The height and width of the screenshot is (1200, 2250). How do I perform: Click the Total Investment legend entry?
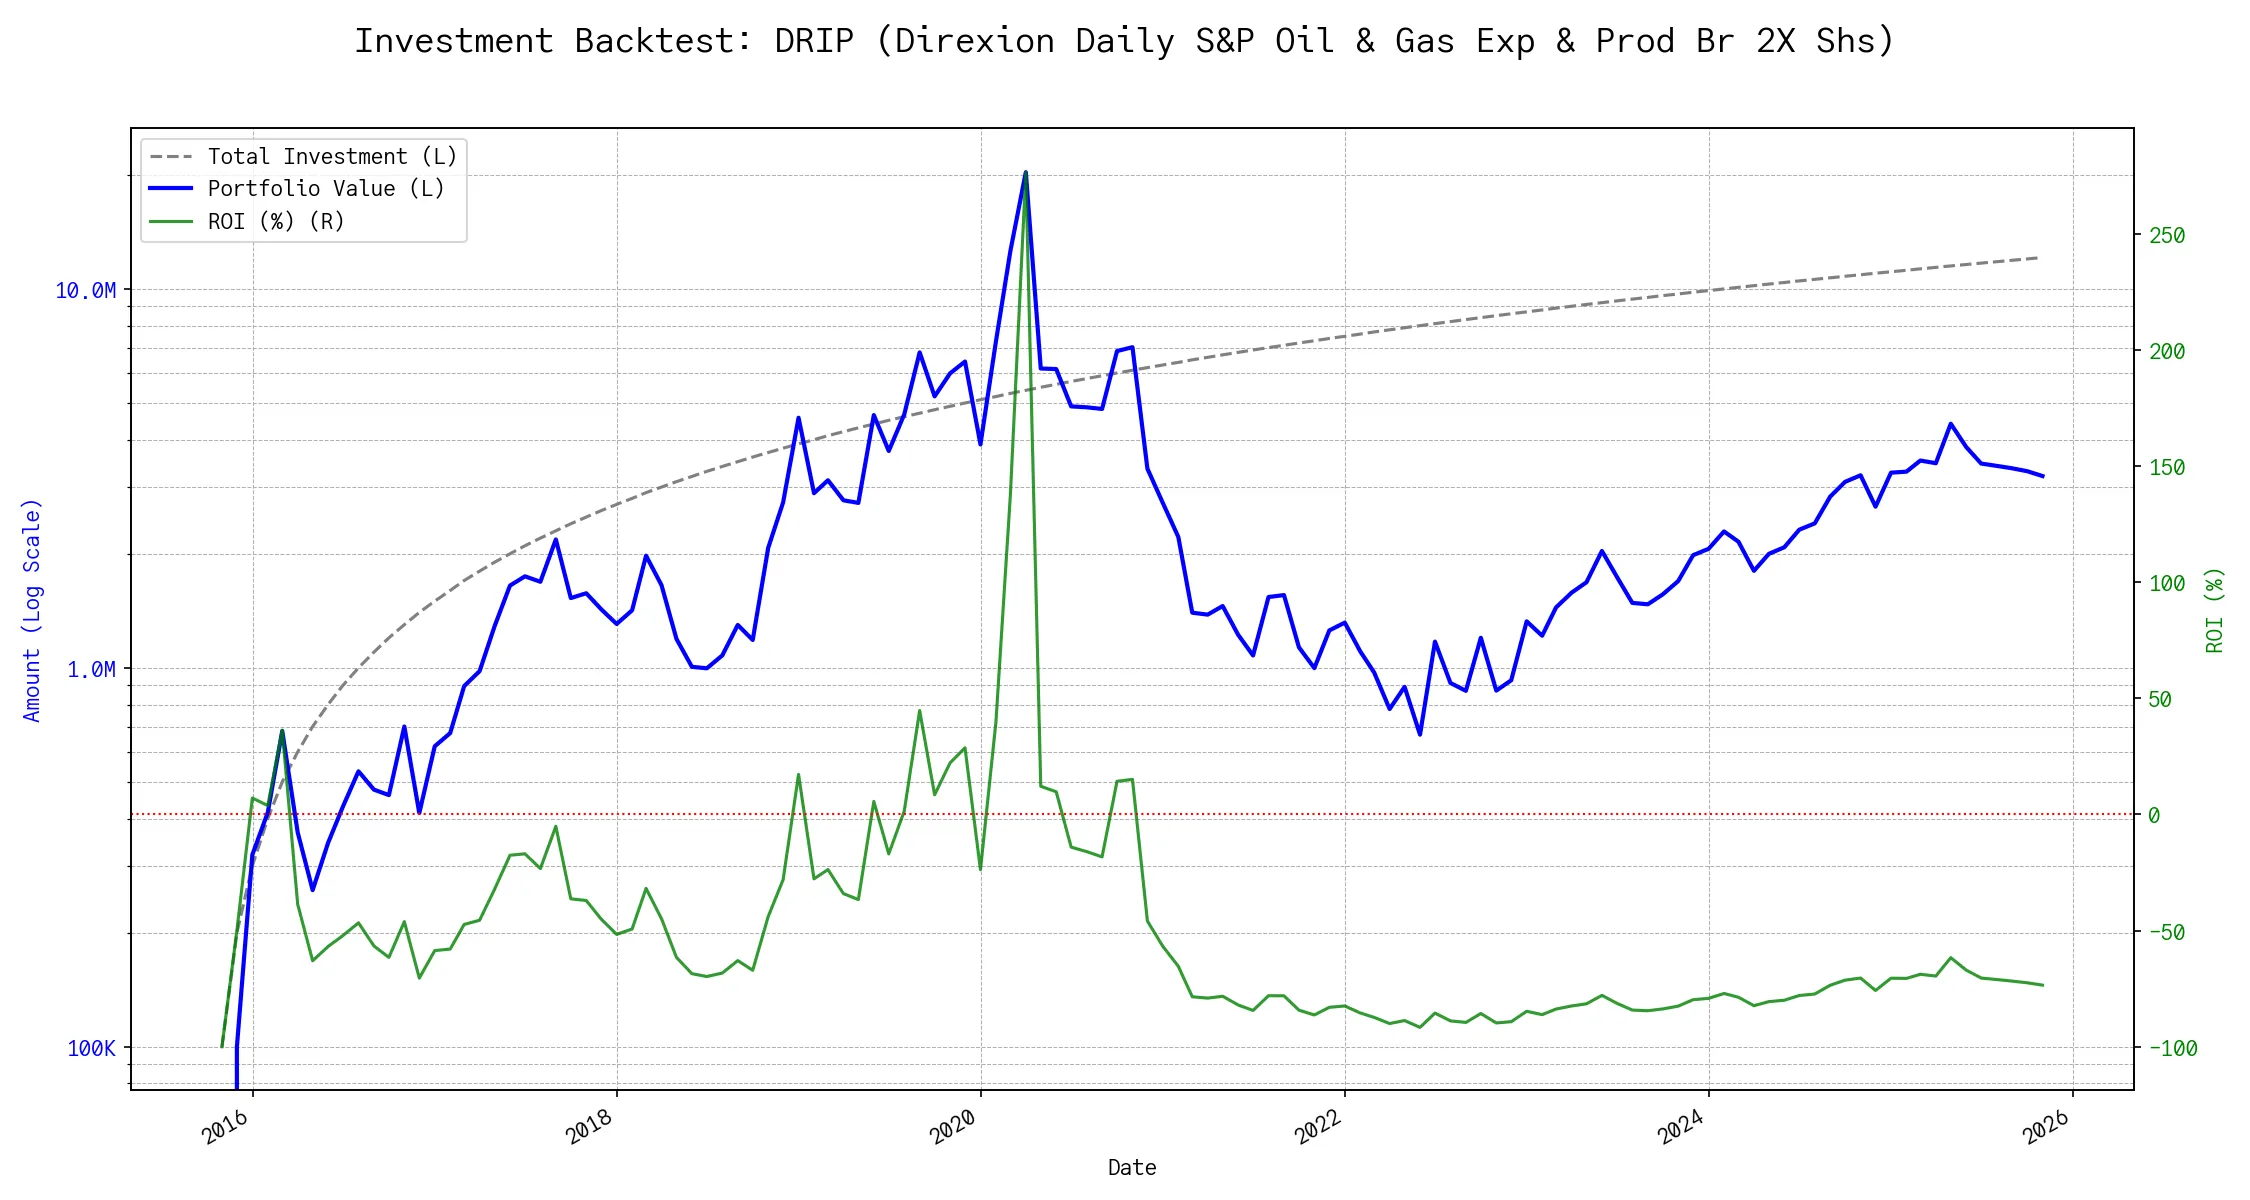coord(332,157)
